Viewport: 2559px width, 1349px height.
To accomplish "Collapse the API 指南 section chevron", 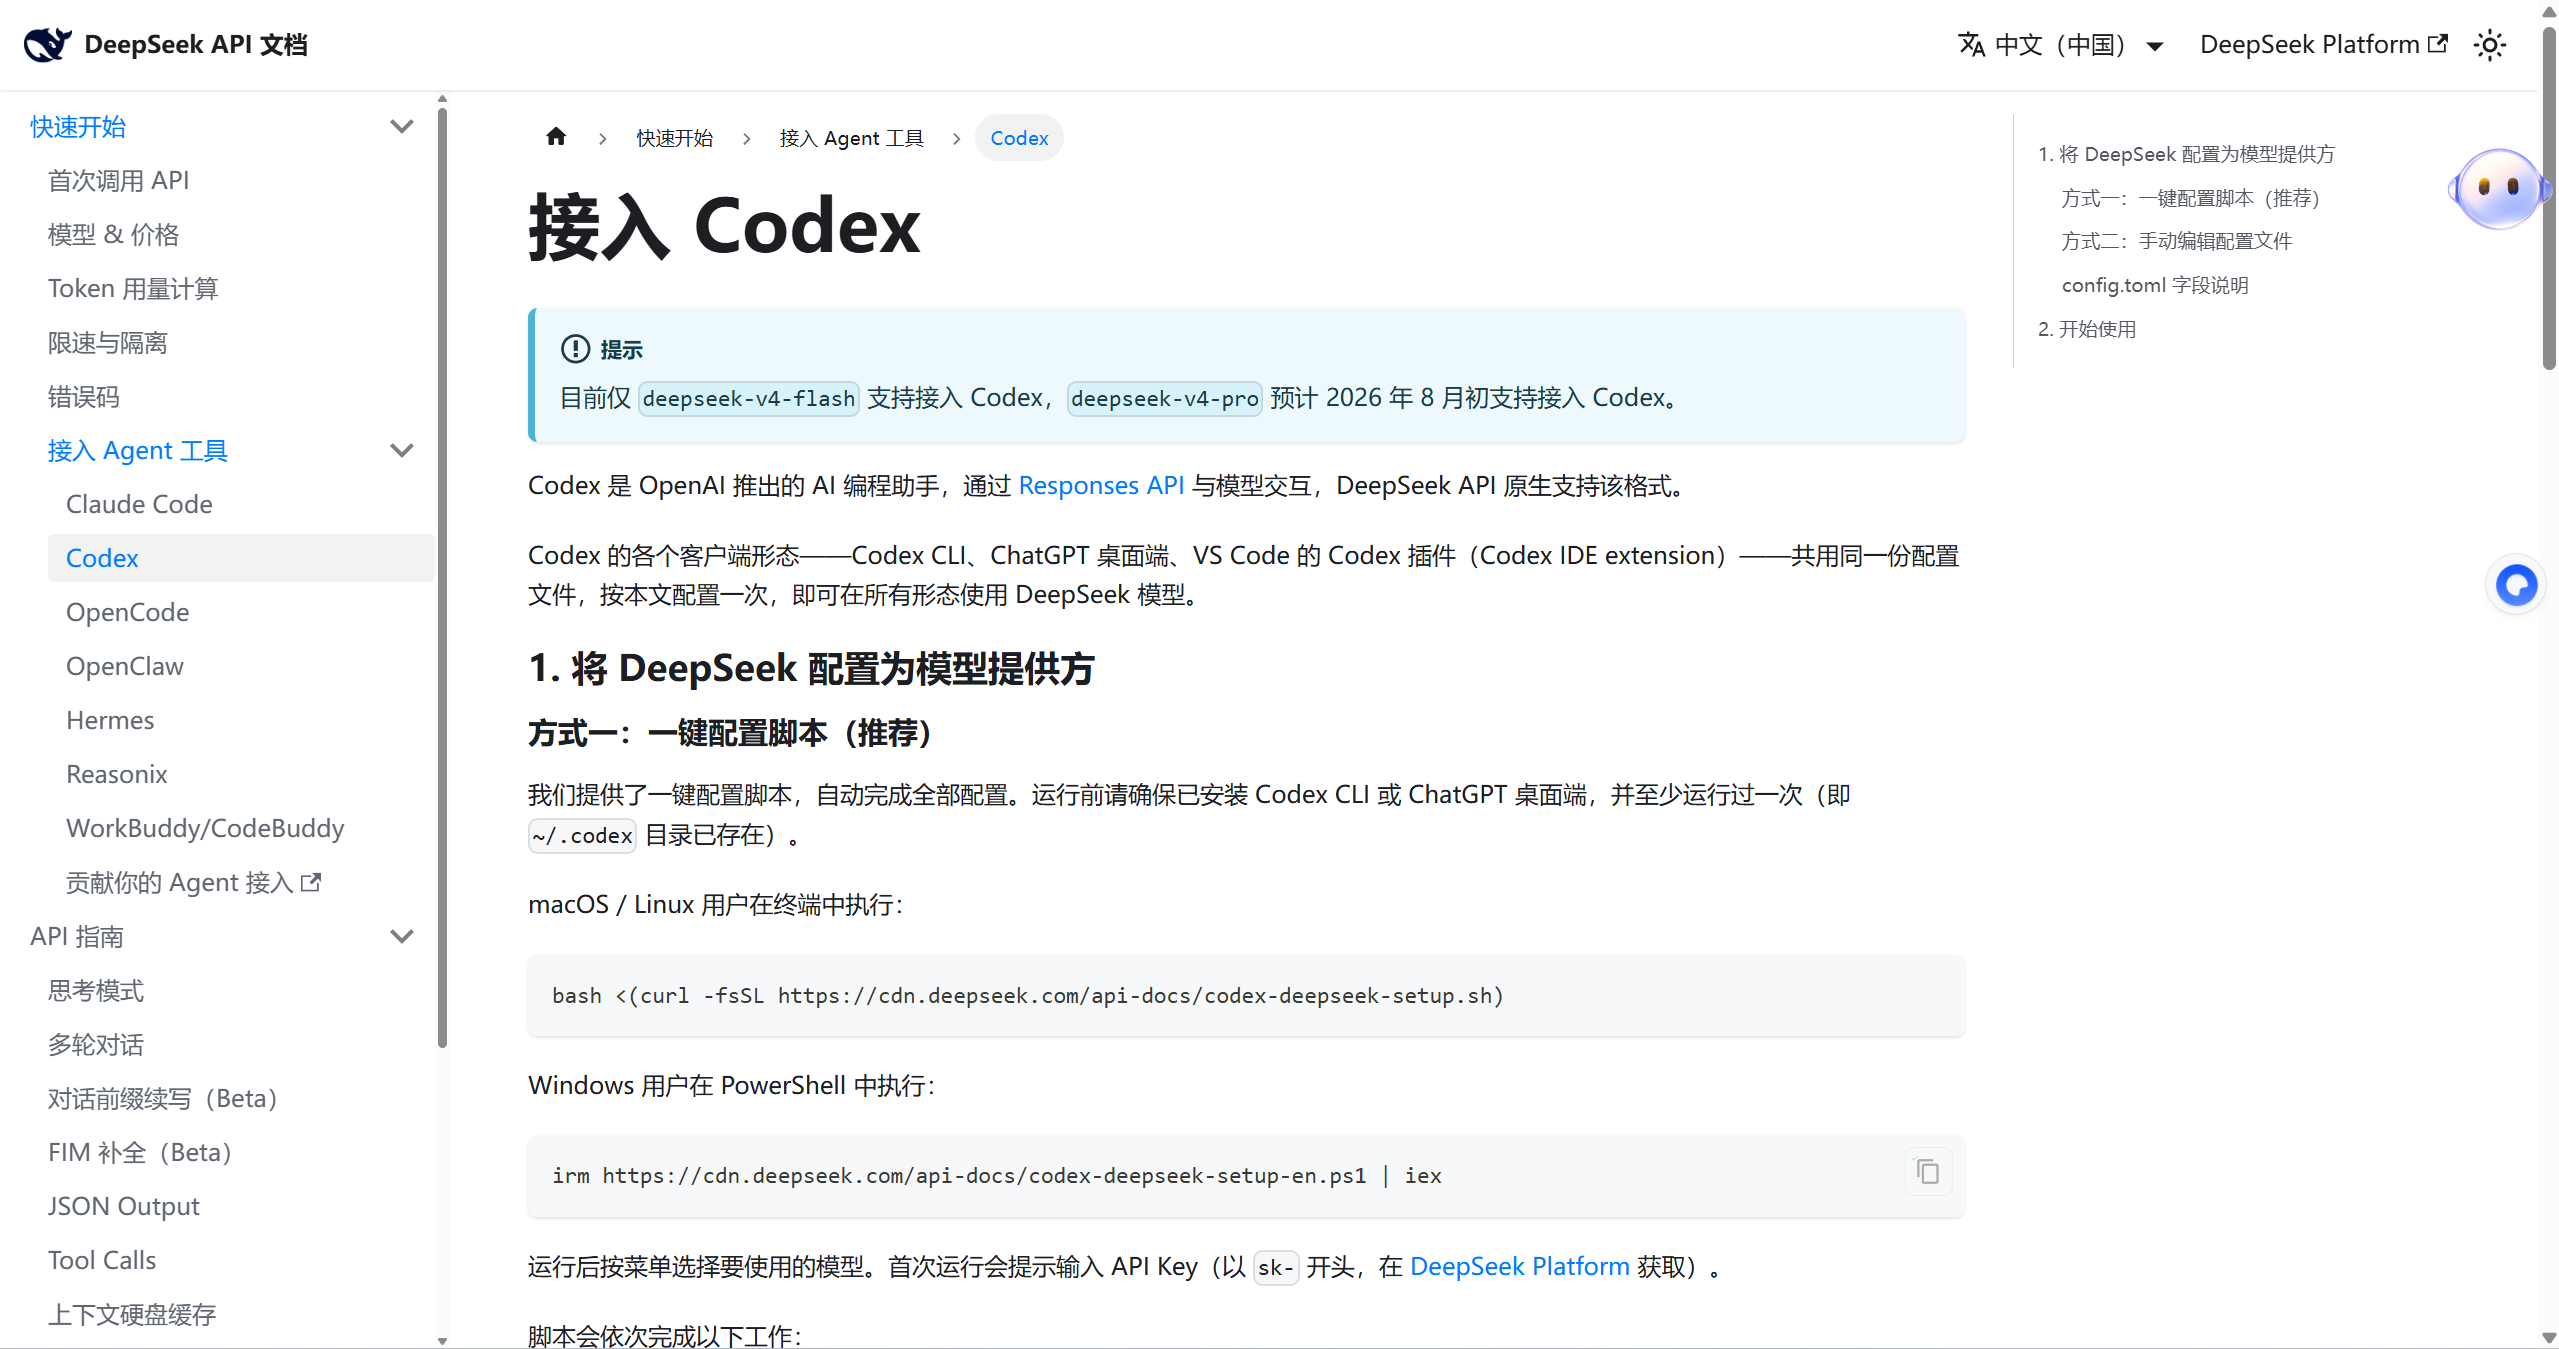I will pyautogui.click(x=402, y=937).
